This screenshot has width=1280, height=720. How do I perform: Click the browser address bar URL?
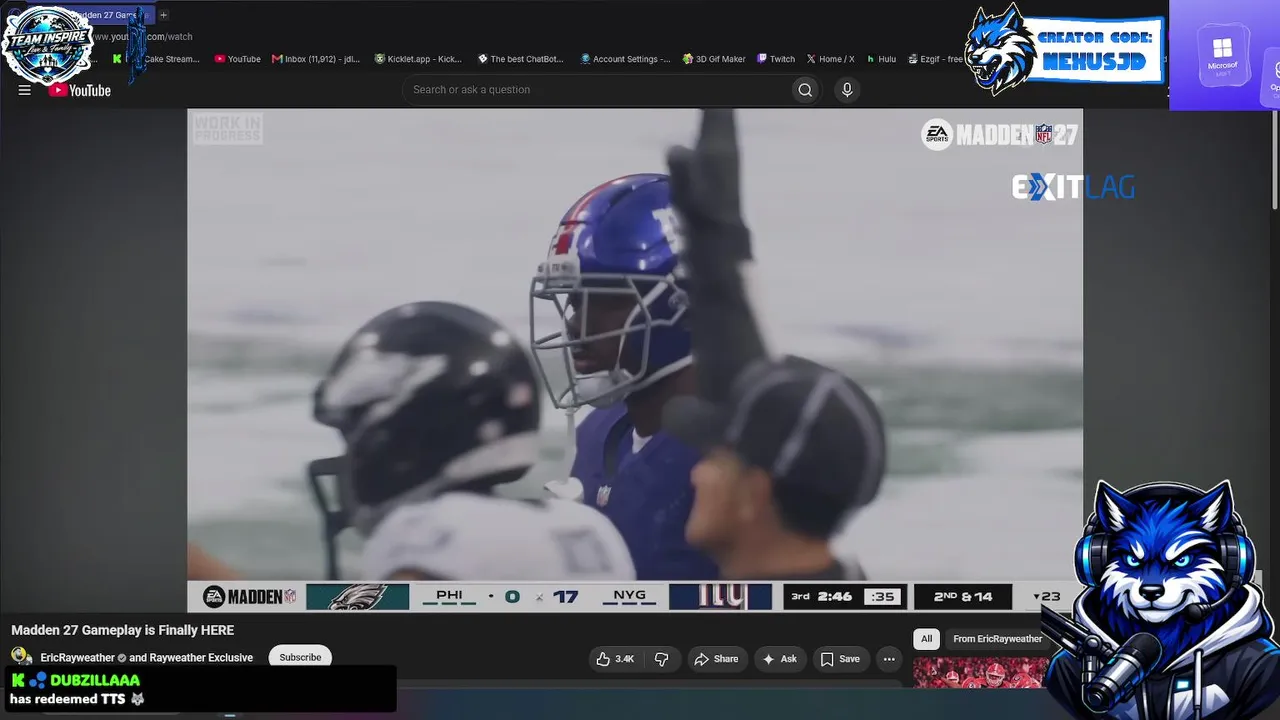pos(143,37)
